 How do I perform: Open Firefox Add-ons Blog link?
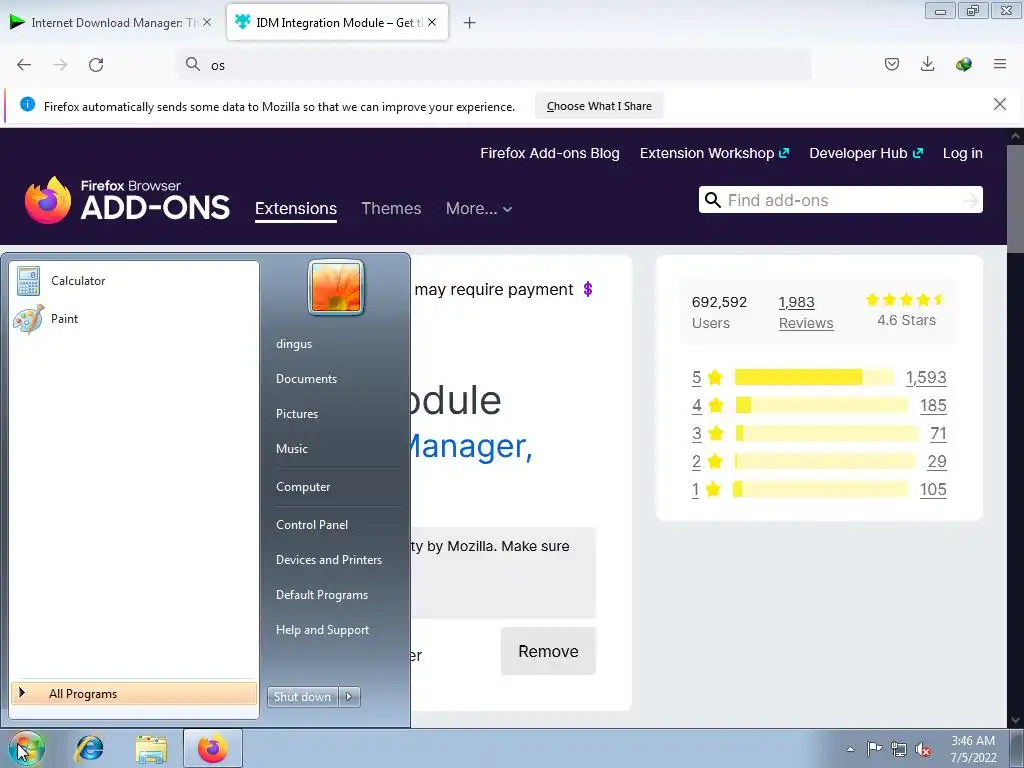[x=550, y=153]
